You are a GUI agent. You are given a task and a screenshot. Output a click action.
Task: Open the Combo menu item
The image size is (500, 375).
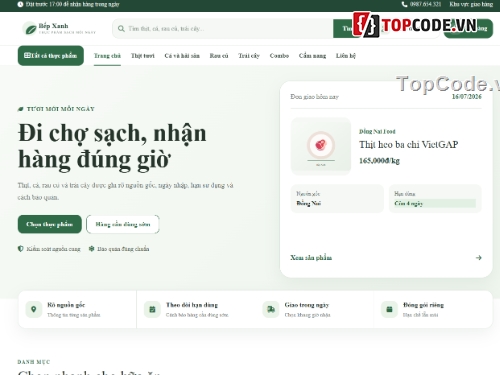point(279,56)
